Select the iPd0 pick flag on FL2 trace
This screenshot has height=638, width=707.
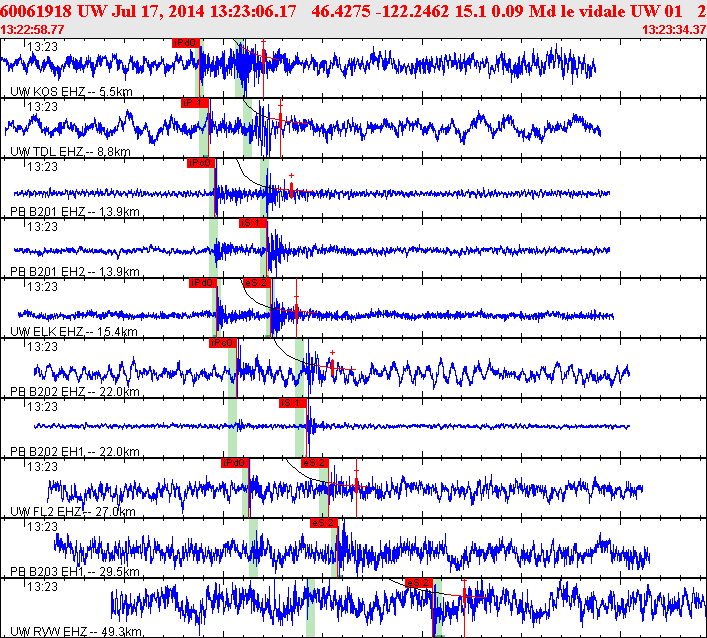tap(235, 463)
